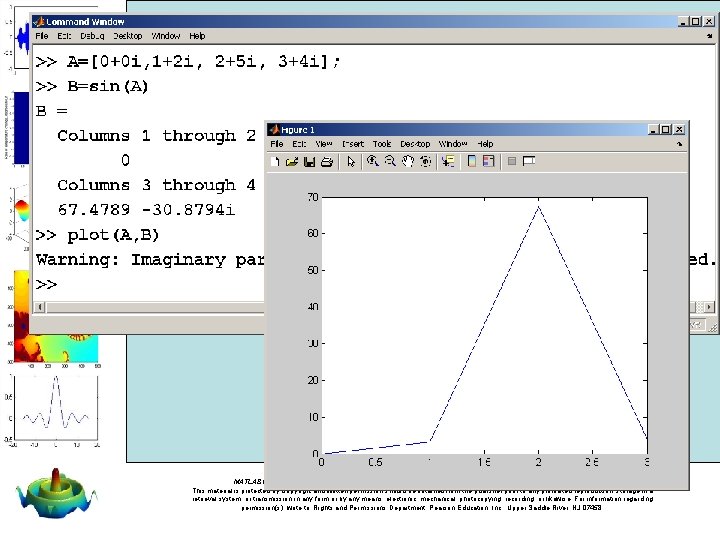The width and height of the screenshot is (720, 540).
Task: Click y-axis tick label 70 in Figure 1
Action: pyautogui.click(x=313, y=197)
